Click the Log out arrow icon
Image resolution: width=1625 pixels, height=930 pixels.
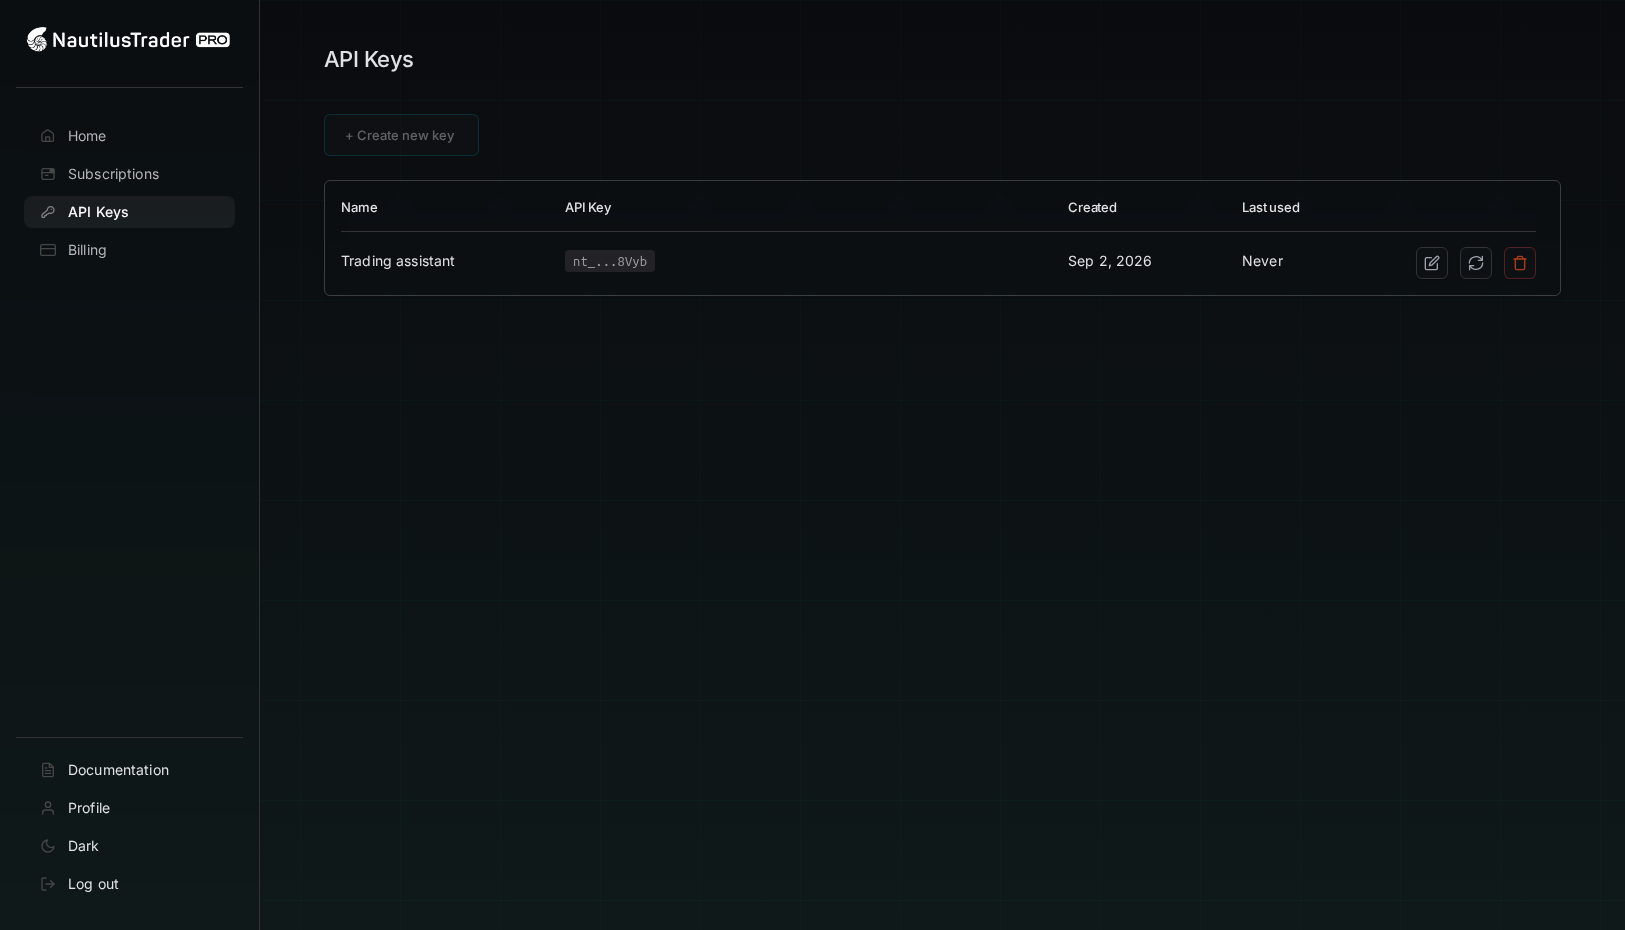48,884
